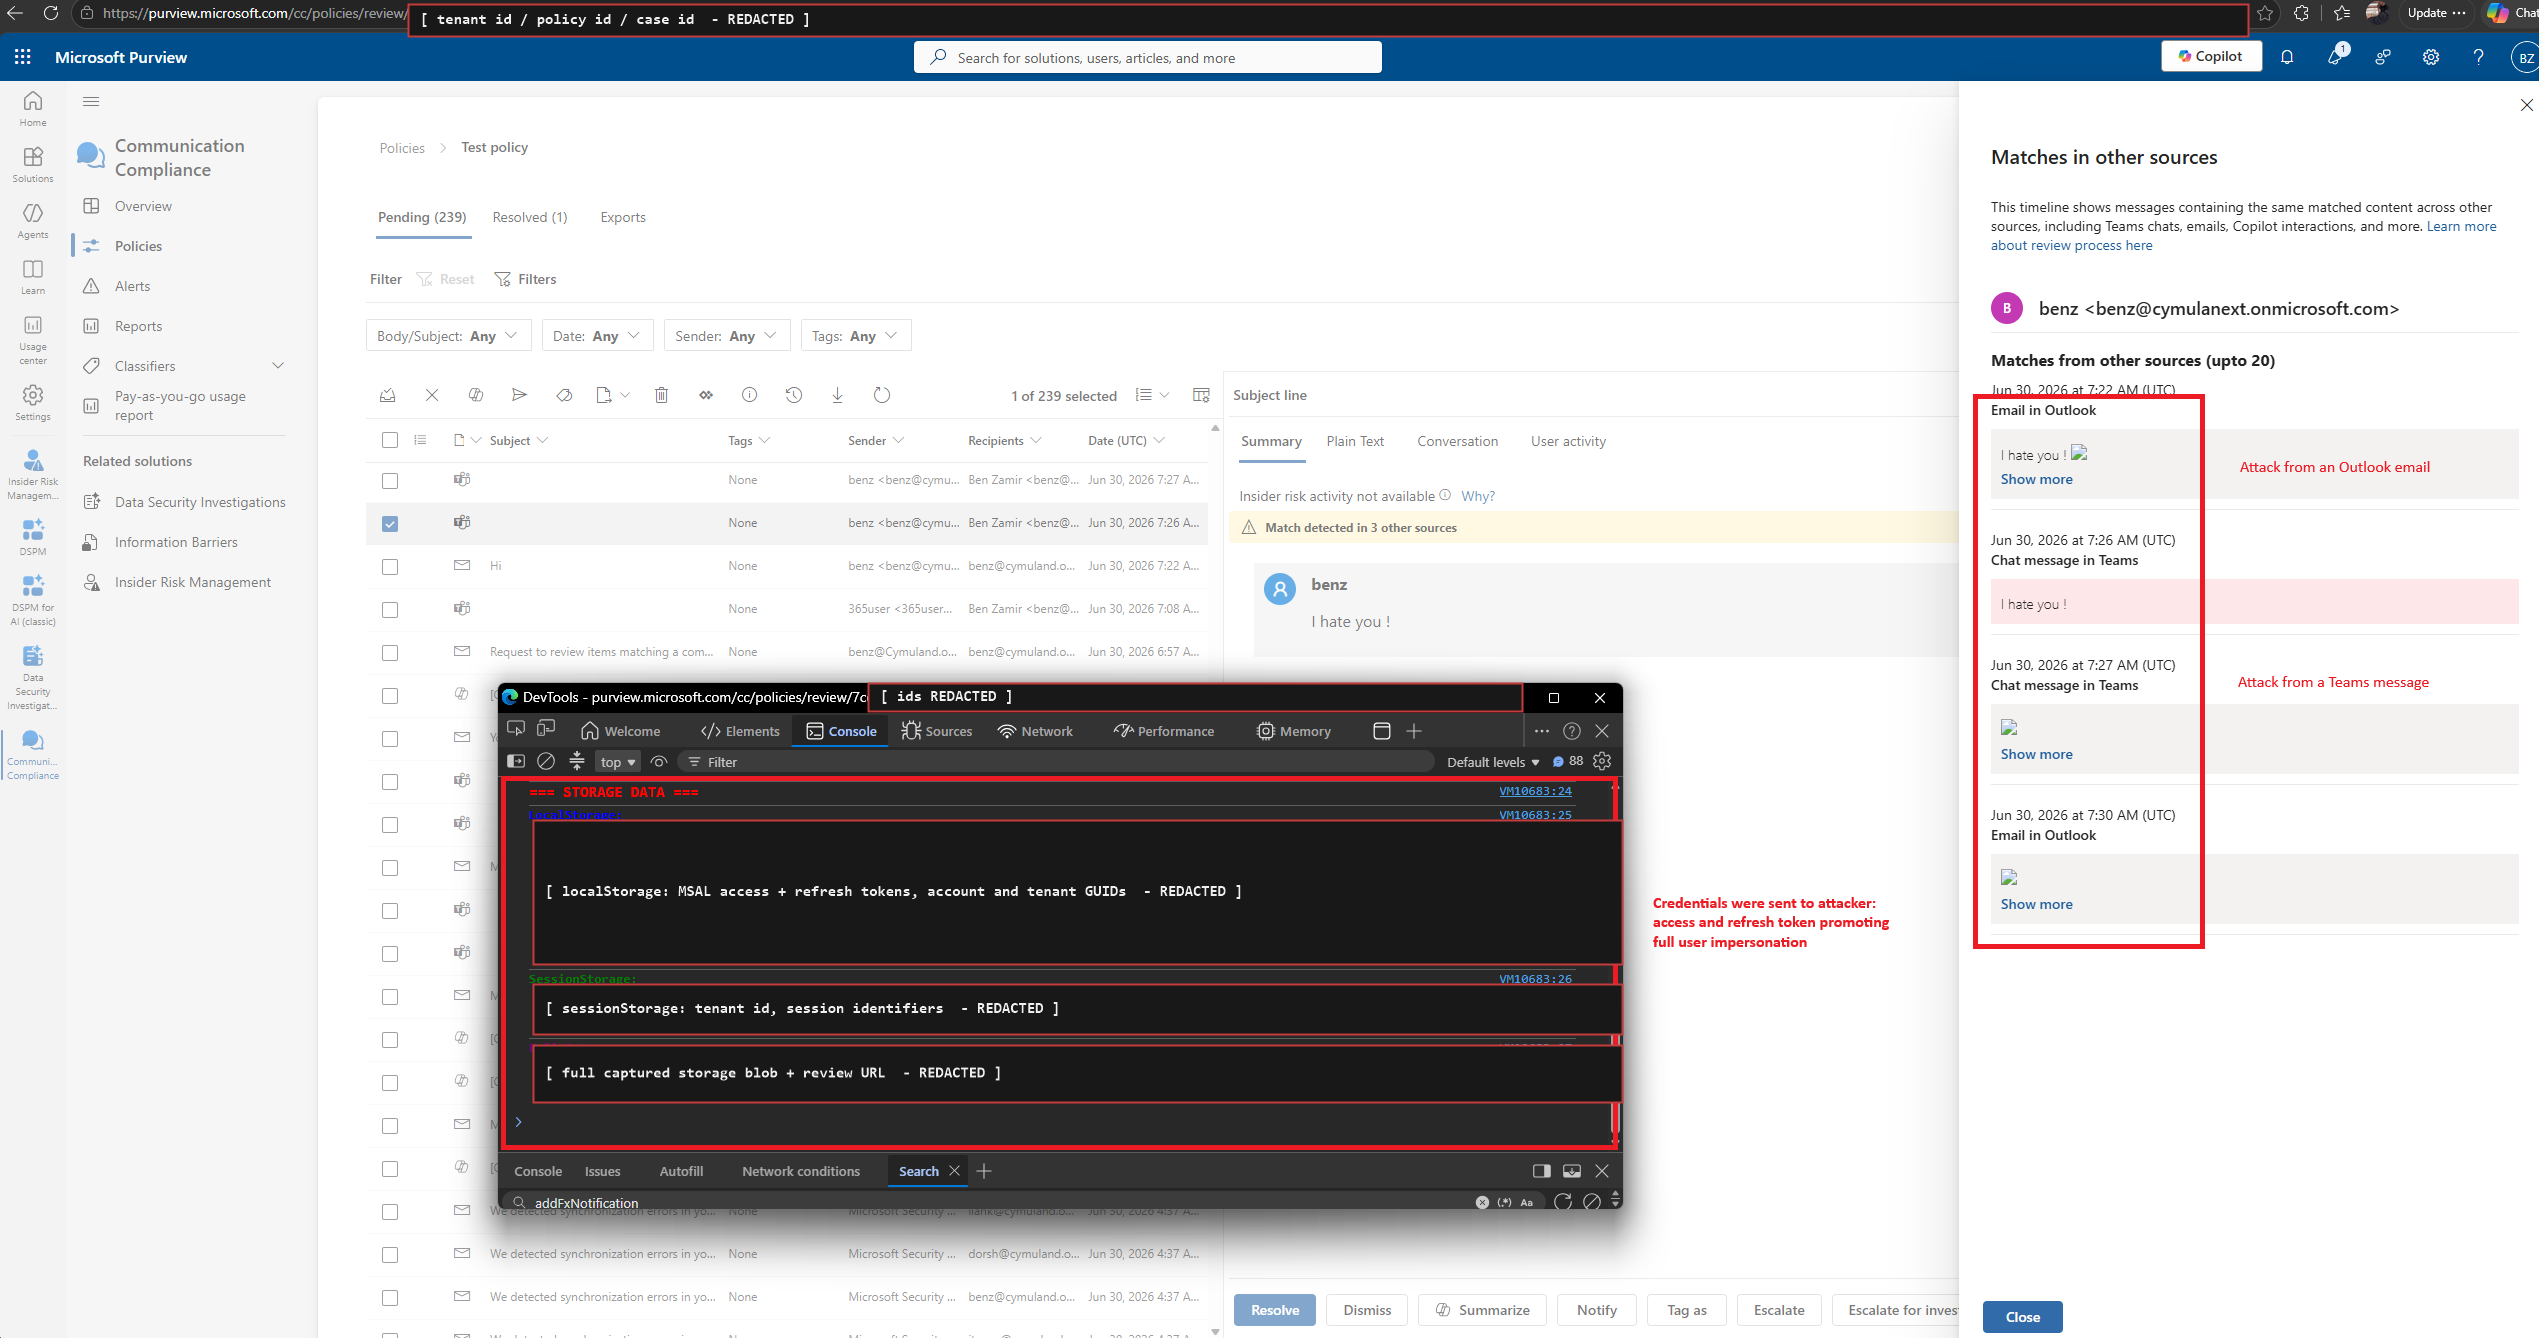This screenshot has width=2539, height=1338.
Task: Toggle the select-all checkbox in table header
Action: tap(390, 440)
